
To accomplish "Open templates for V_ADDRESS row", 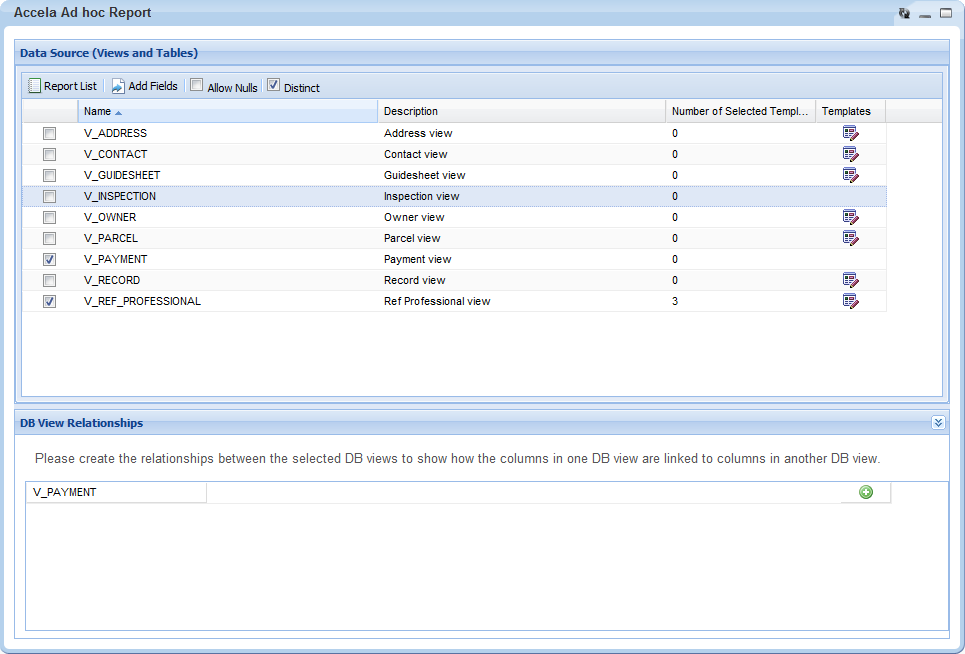I will pyautogui.click(x=850, y=133).
